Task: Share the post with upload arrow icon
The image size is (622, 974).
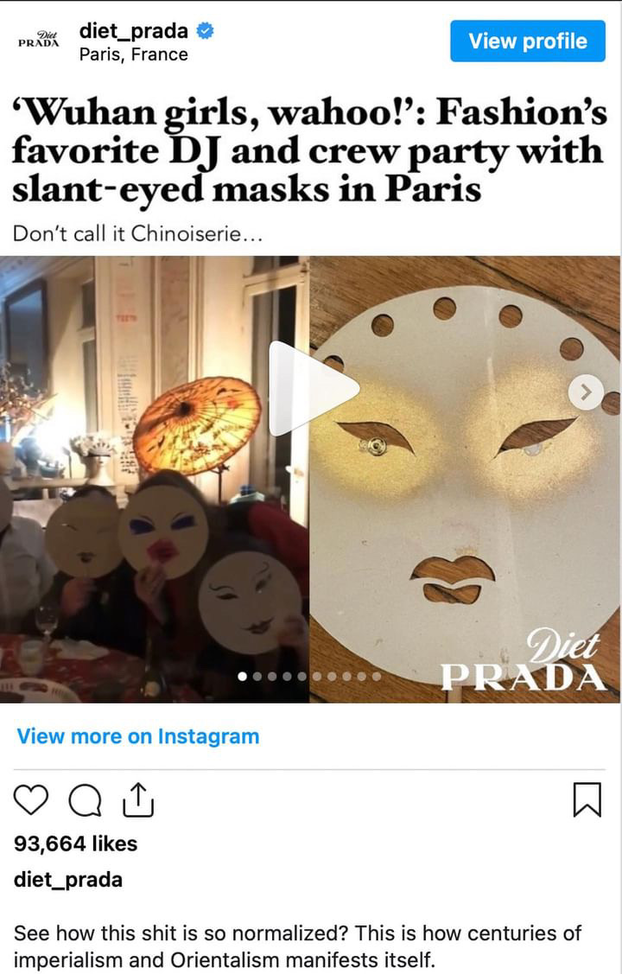Action: (139, 799)
